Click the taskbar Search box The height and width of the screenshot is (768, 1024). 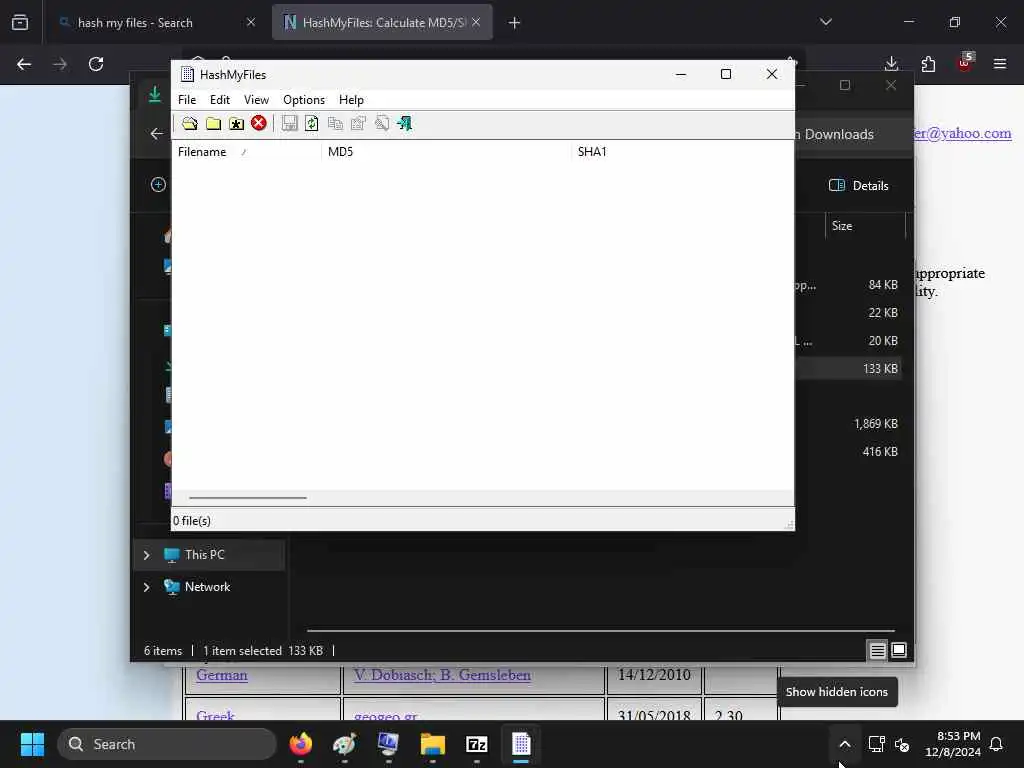pyautogui.click(x=167, y=744)
